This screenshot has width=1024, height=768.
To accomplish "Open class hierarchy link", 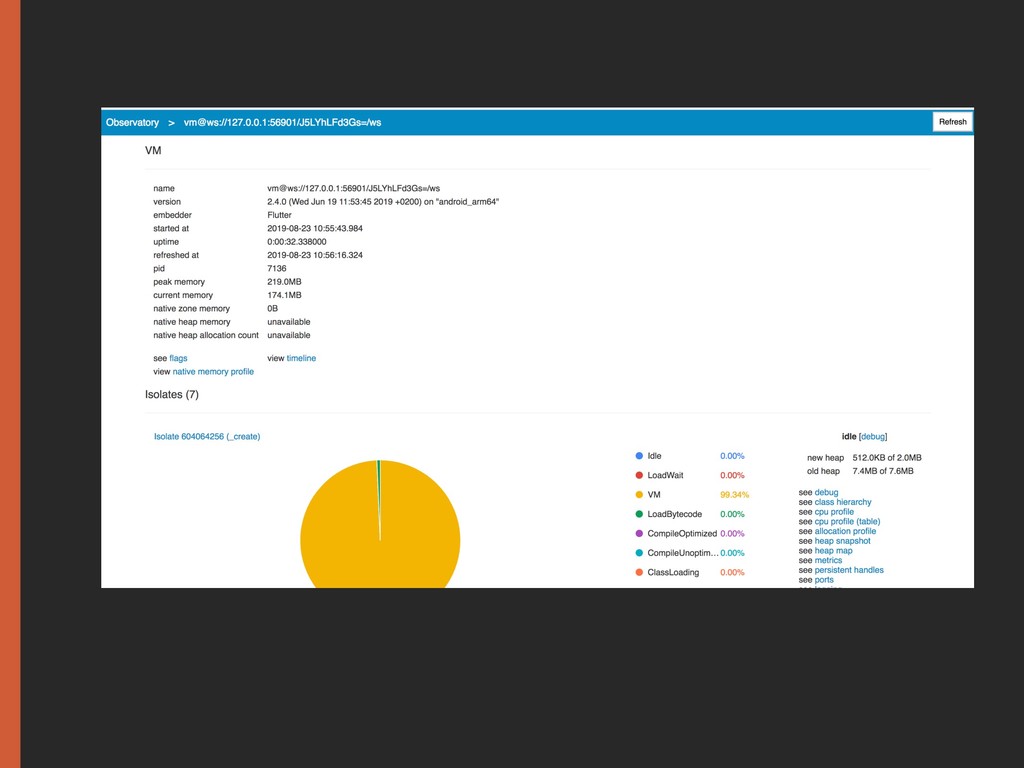I will click(x=843, y=502).
